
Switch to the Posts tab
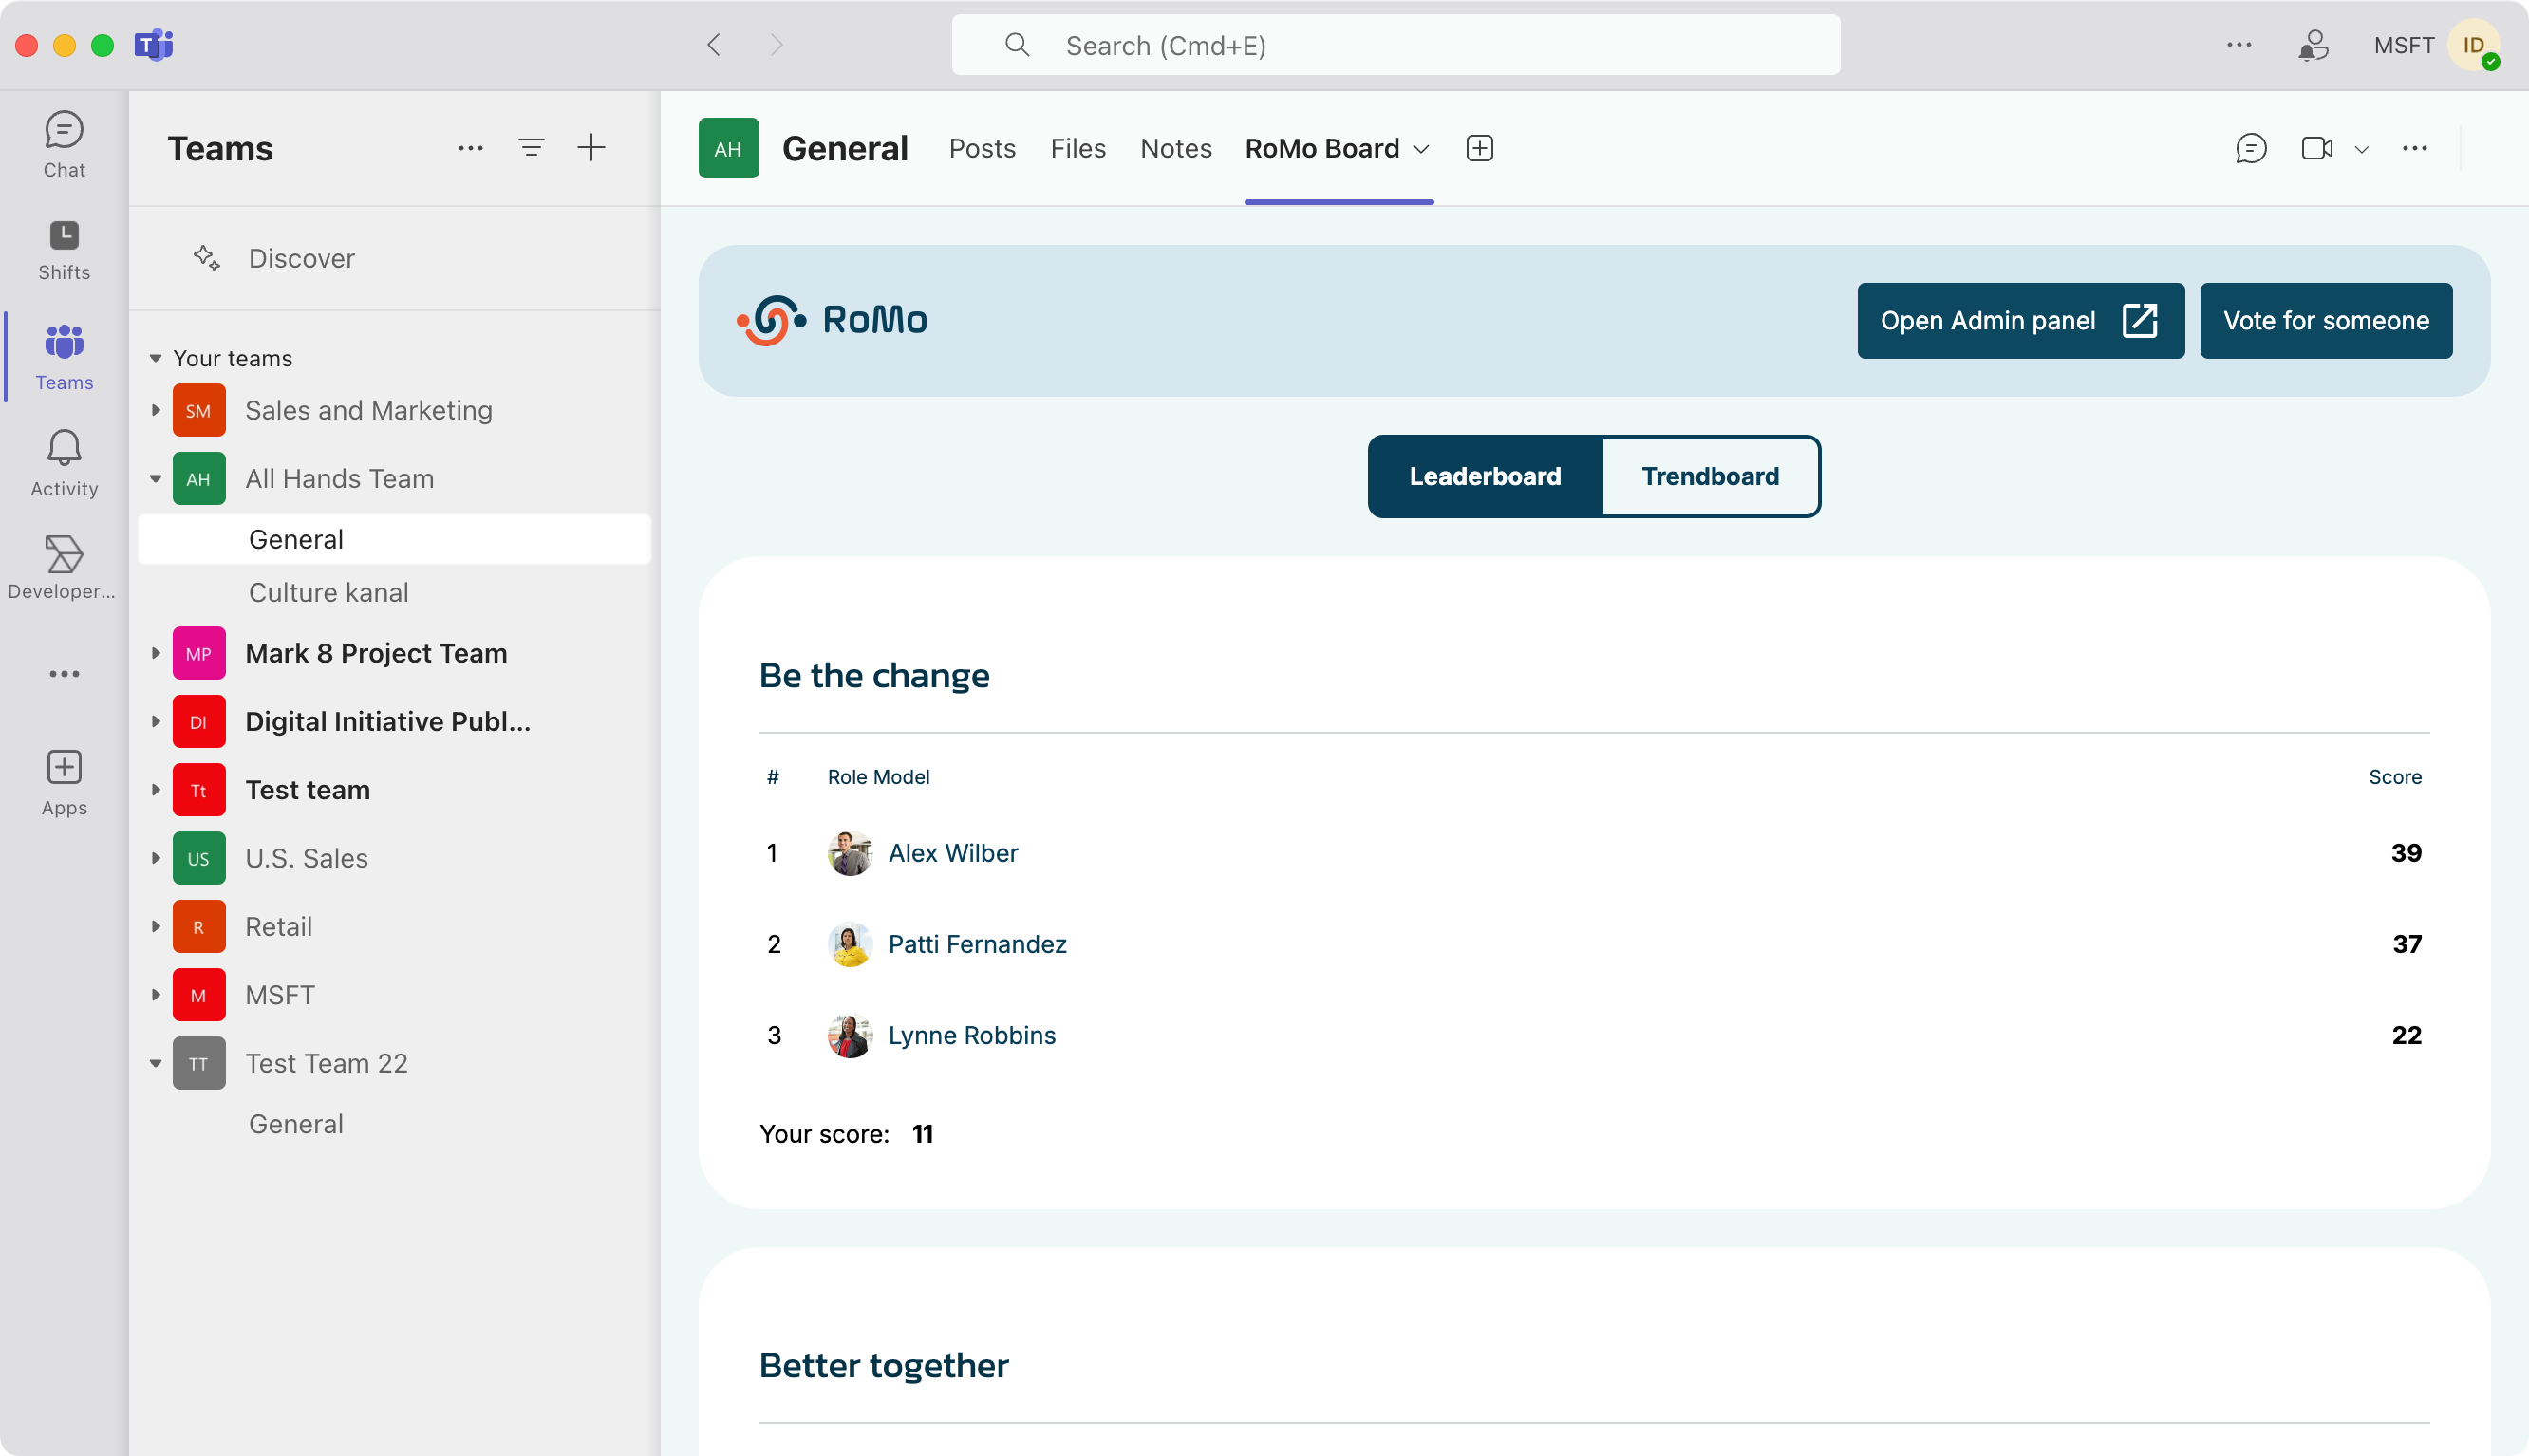pyautogui.click(x=982, y=149)
